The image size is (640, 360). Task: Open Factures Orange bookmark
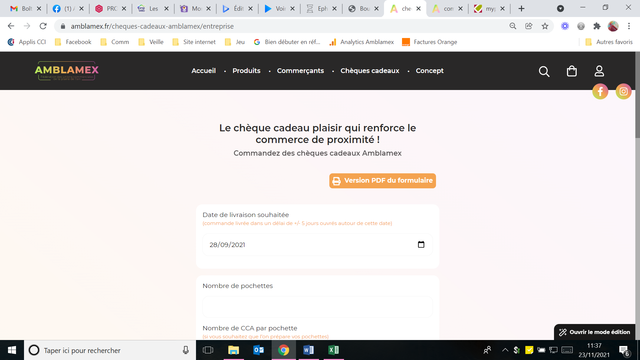429,42
